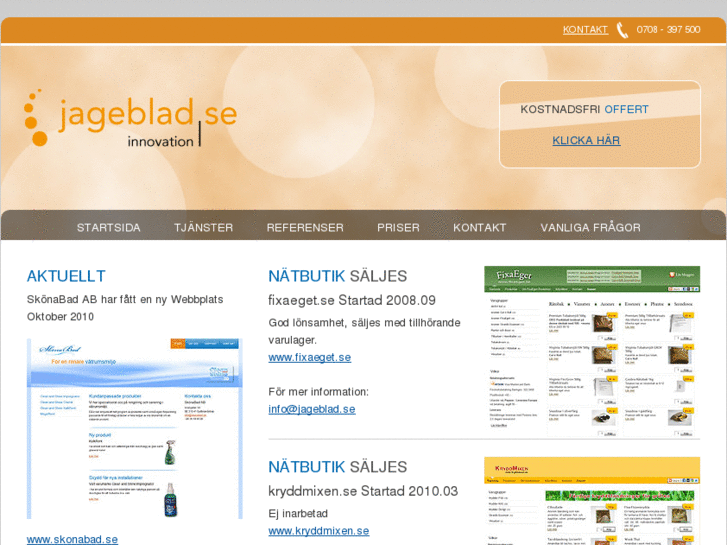
Task: Visit the www.skonabad.se link
Action: tap(72, 539)
